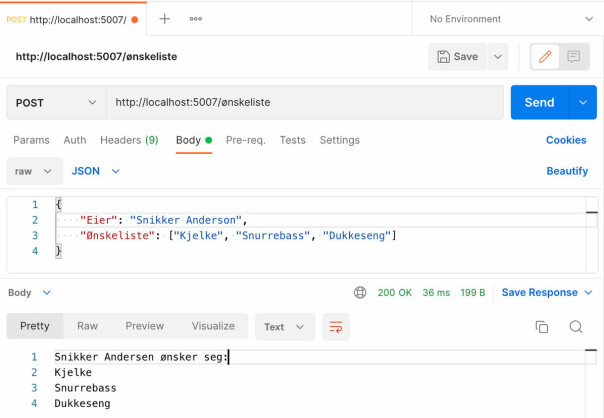
Task: Click the 199 B response size
Action: [x=473, y=292]
